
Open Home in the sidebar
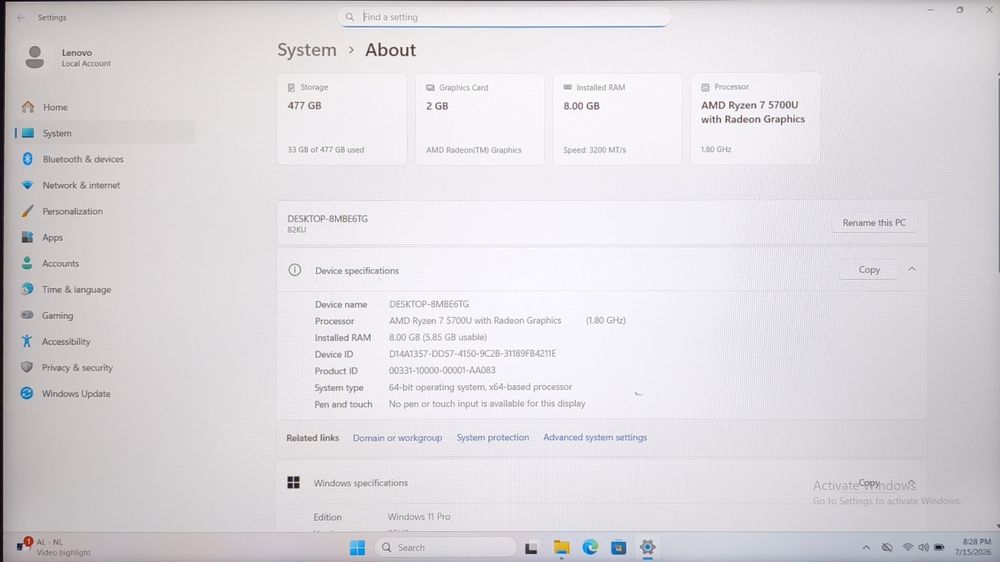[105, 107]
